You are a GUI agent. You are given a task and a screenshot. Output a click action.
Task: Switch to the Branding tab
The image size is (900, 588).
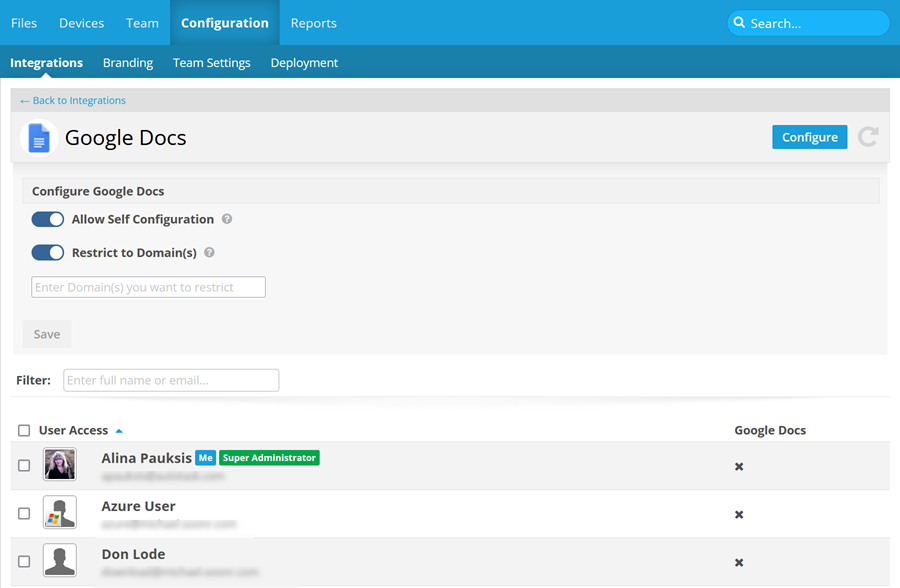pos(128,62)
